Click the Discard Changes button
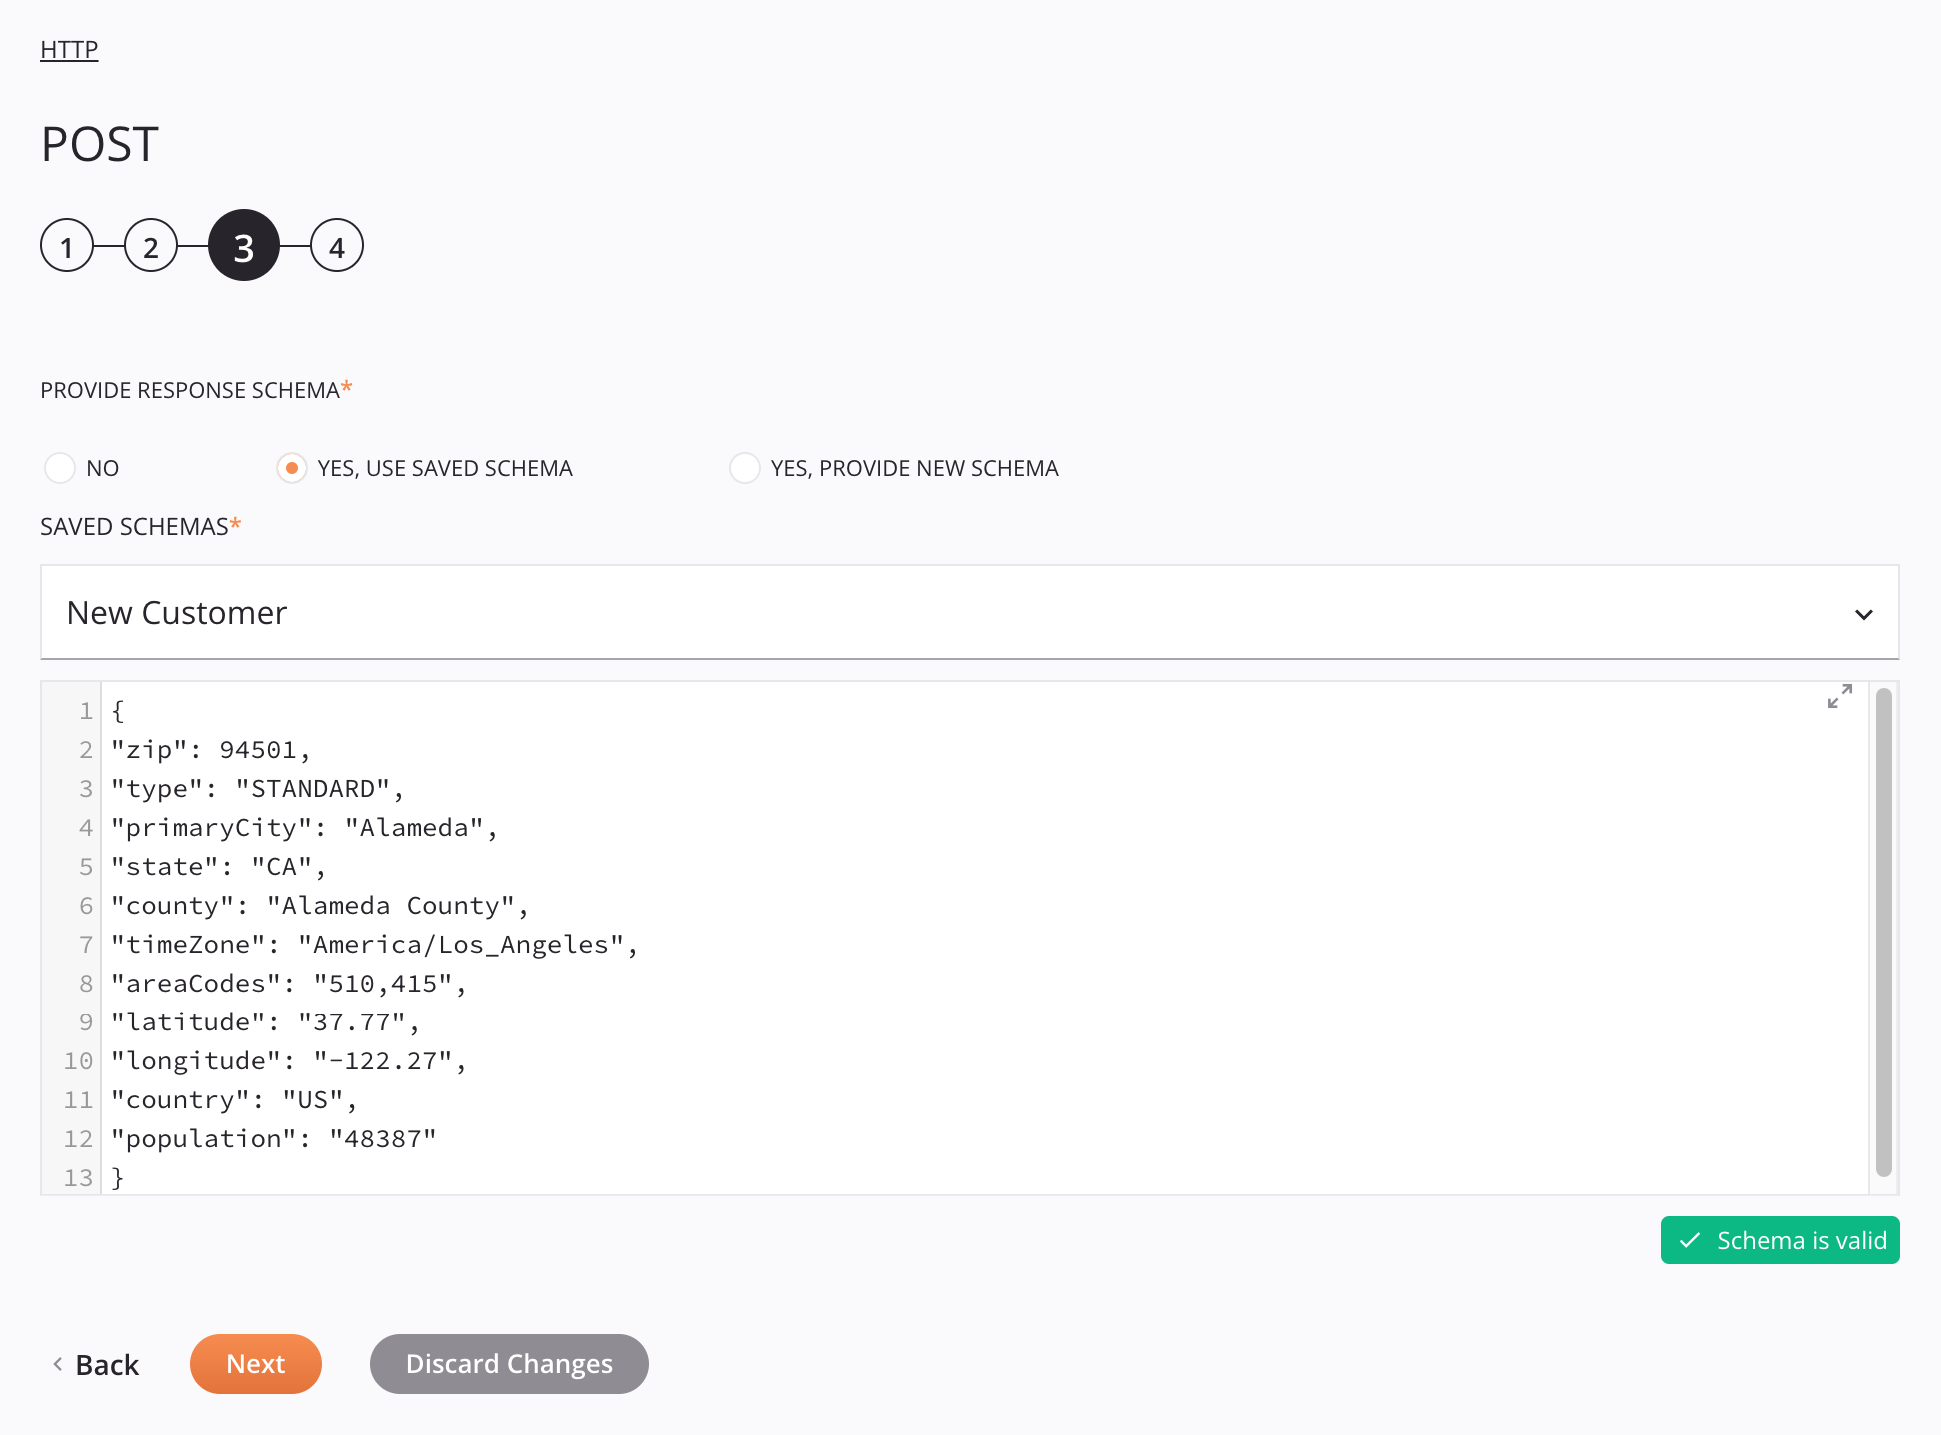 [509, 1364]
